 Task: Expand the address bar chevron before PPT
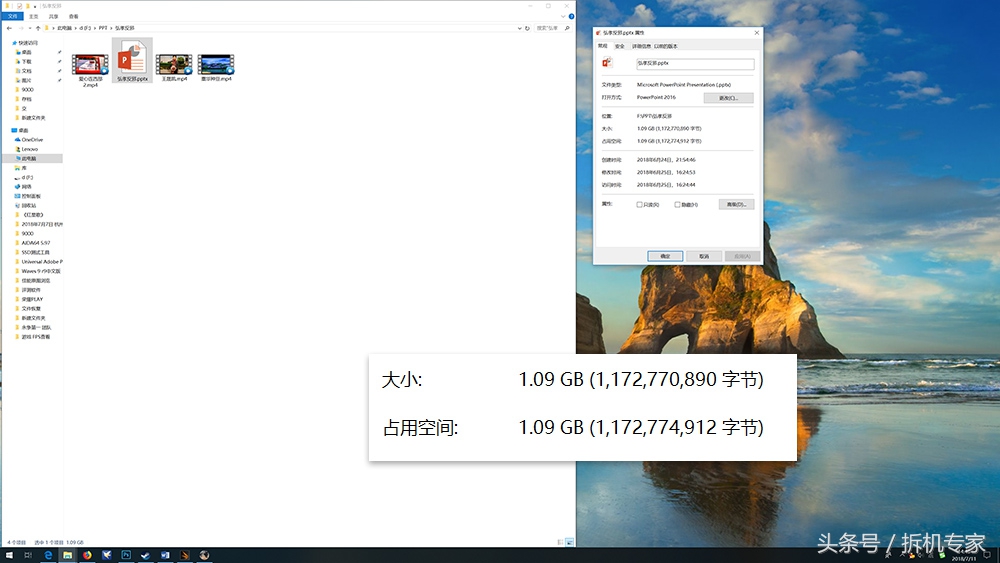96,28
